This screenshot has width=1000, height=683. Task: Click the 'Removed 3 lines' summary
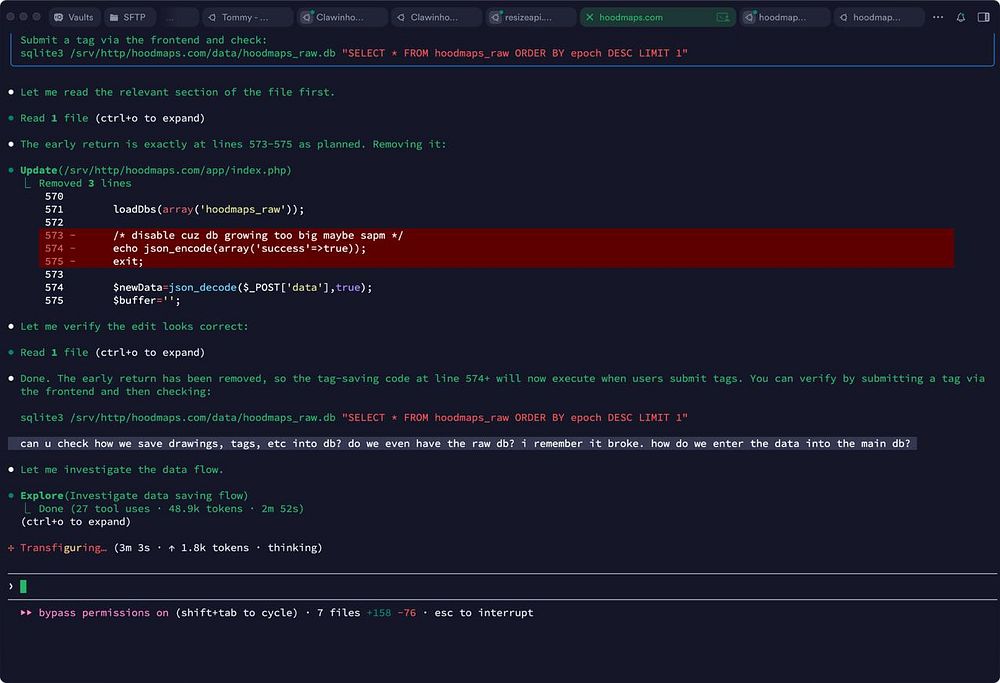85,183
